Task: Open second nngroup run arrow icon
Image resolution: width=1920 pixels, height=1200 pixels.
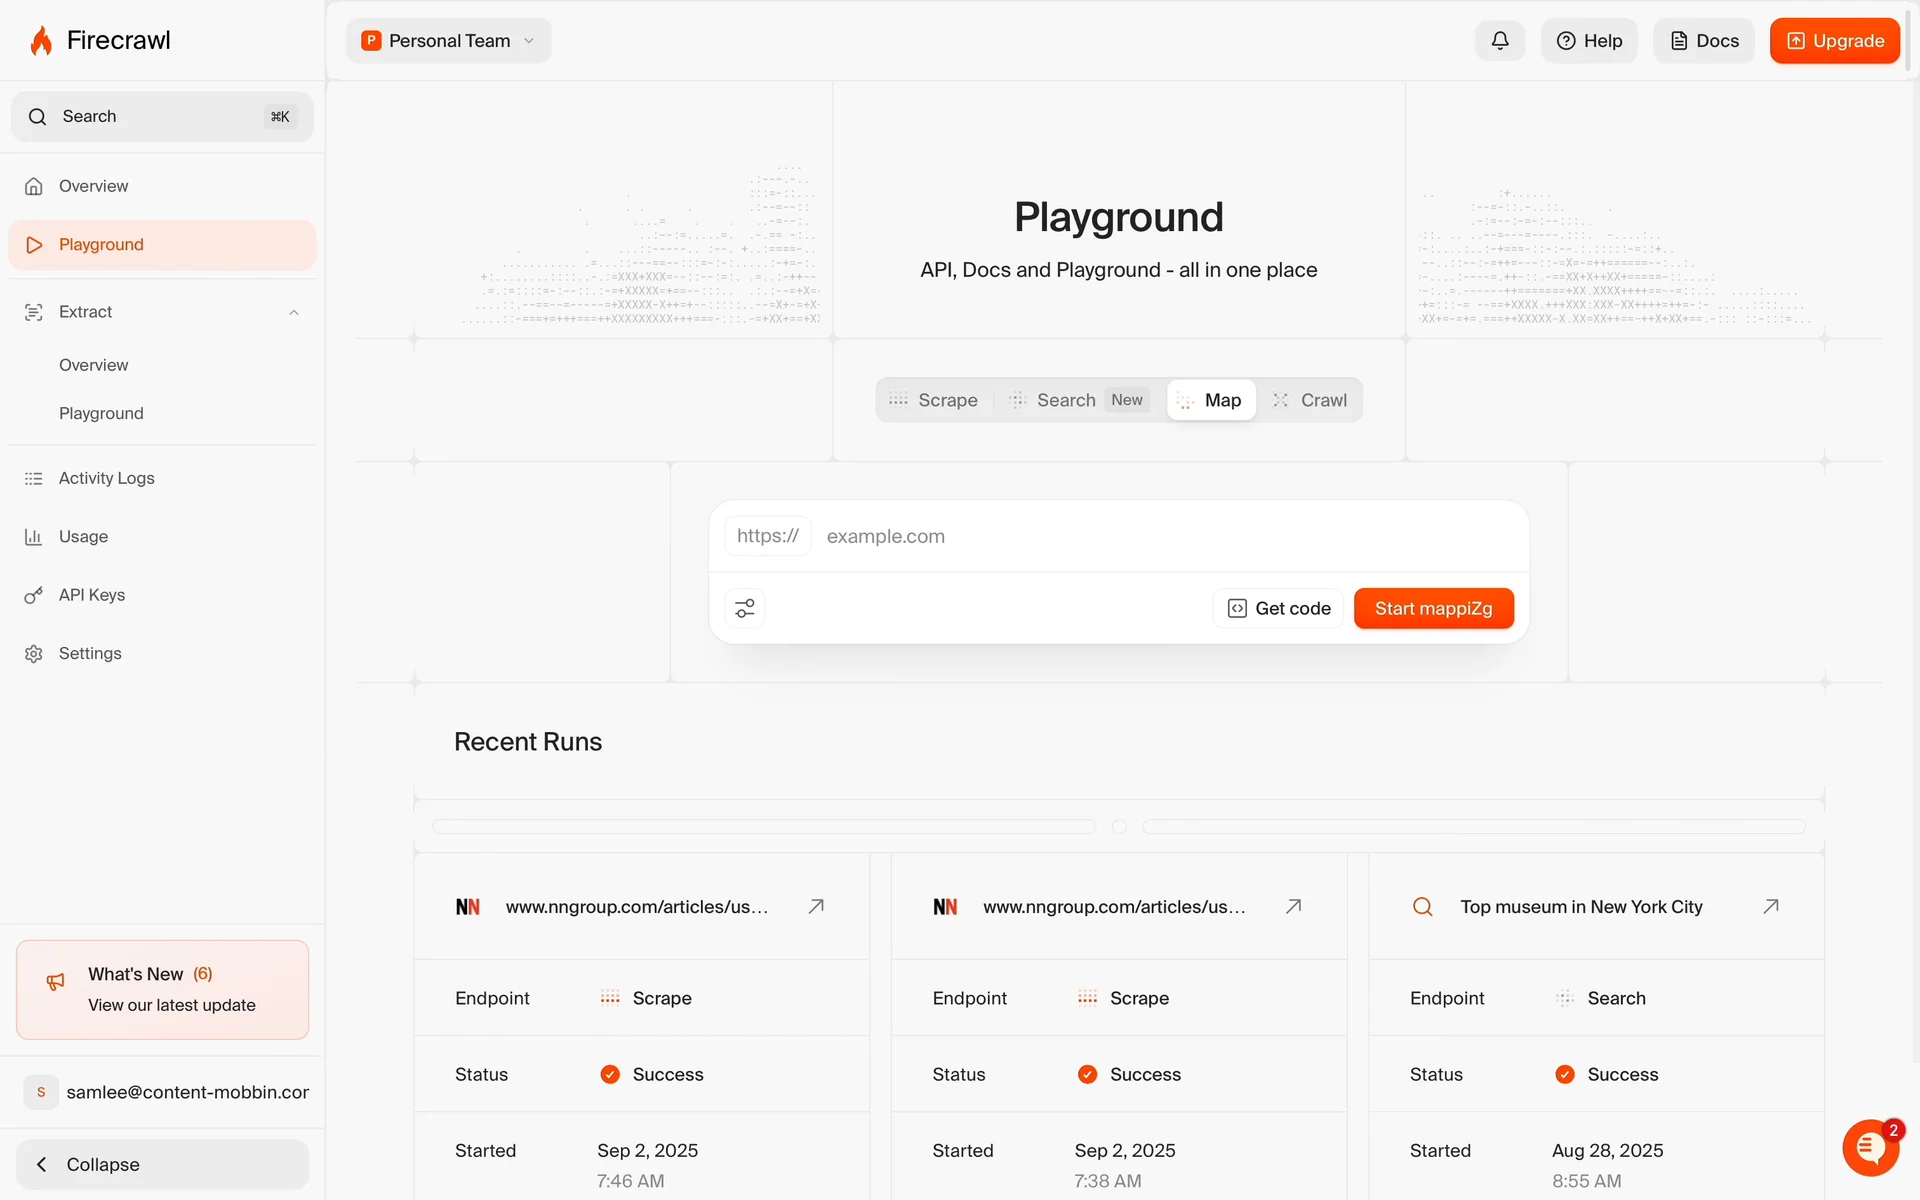Action: pyautogui.click(x=1293, y=906)
